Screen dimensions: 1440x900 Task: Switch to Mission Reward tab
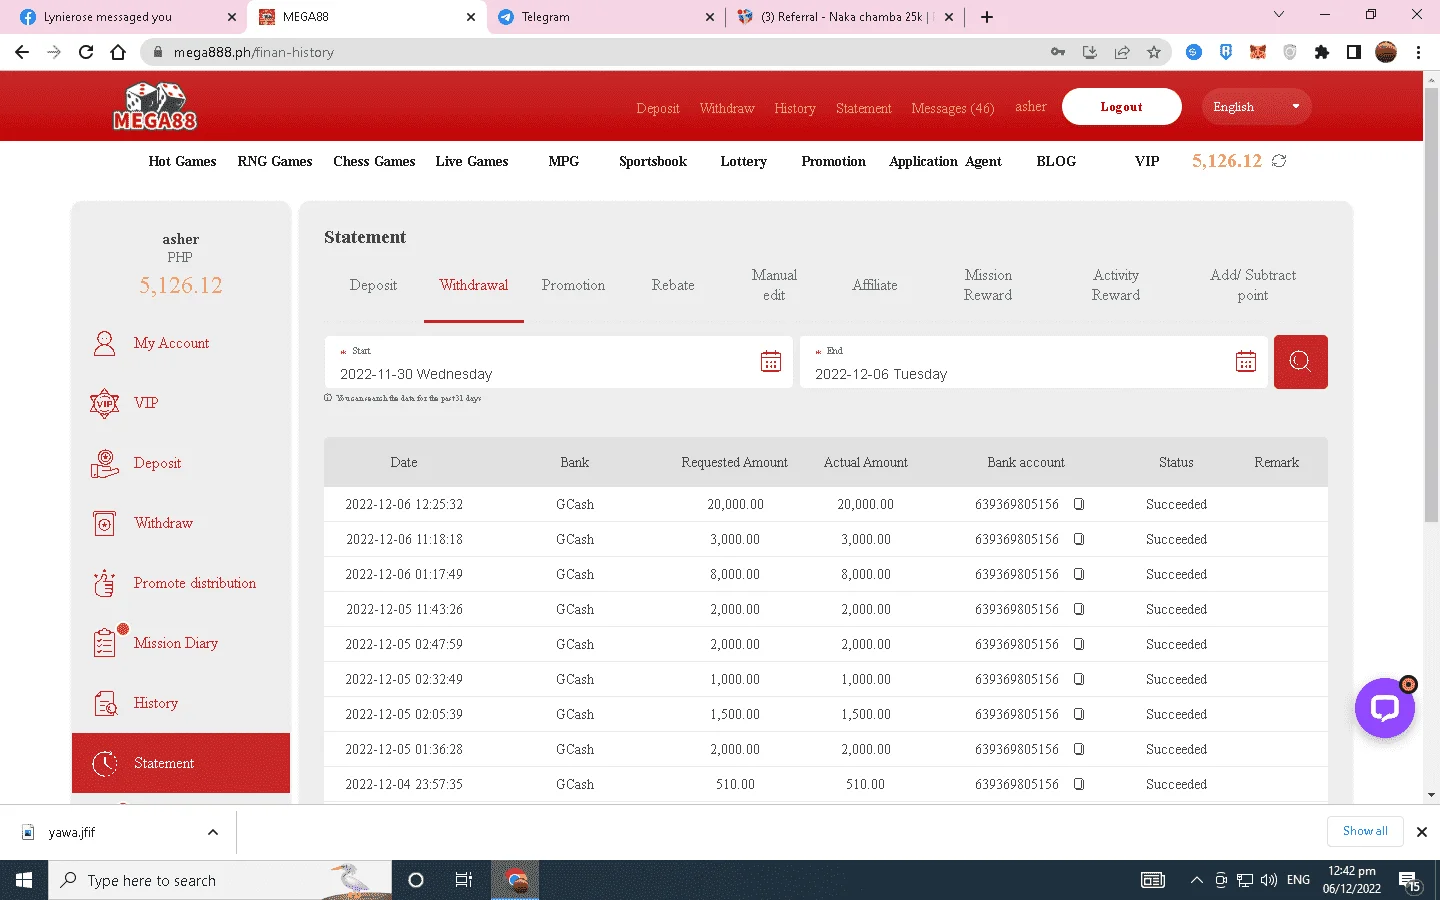click(x=988, y=285)
